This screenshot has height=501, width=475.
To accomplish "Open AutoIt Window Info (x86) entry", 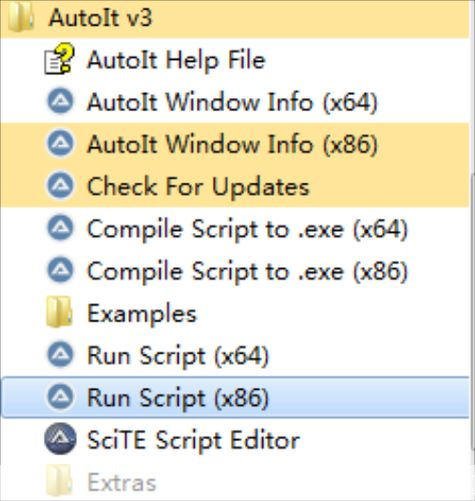I will (235, 144).
